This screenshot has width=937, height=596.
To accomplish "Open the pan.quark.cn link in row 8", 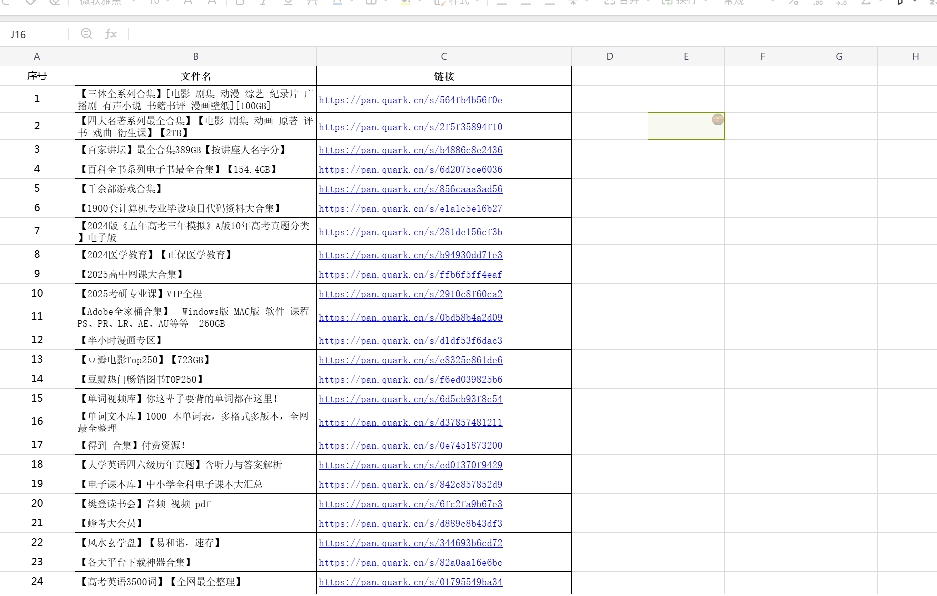I will tap(410, 255).
